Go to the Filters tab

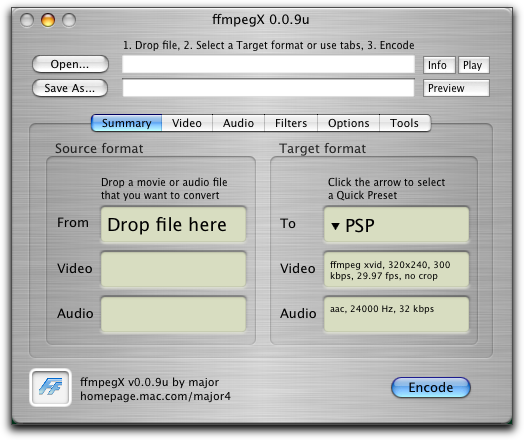point(291,123)
